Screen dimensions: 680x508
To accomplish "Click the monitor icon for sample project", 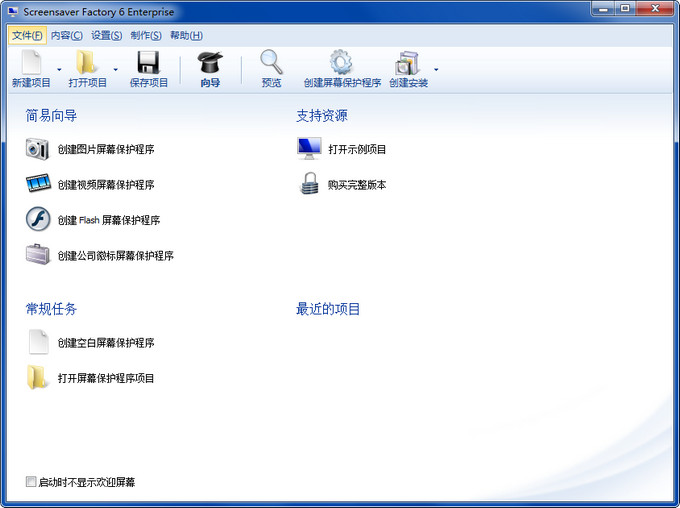I will click(x=309, y=148).
